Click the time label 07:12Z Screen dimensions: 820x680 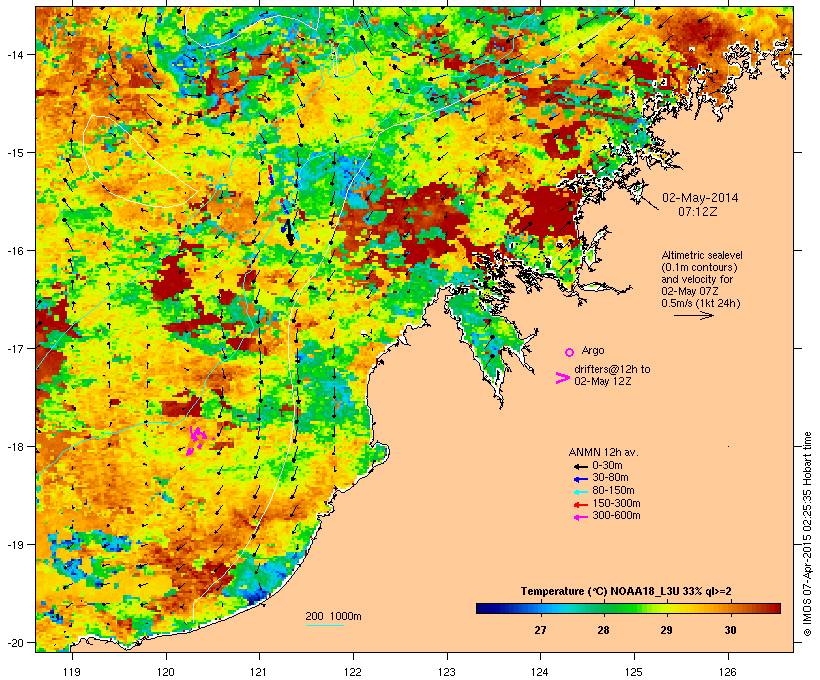click(698, 212)
